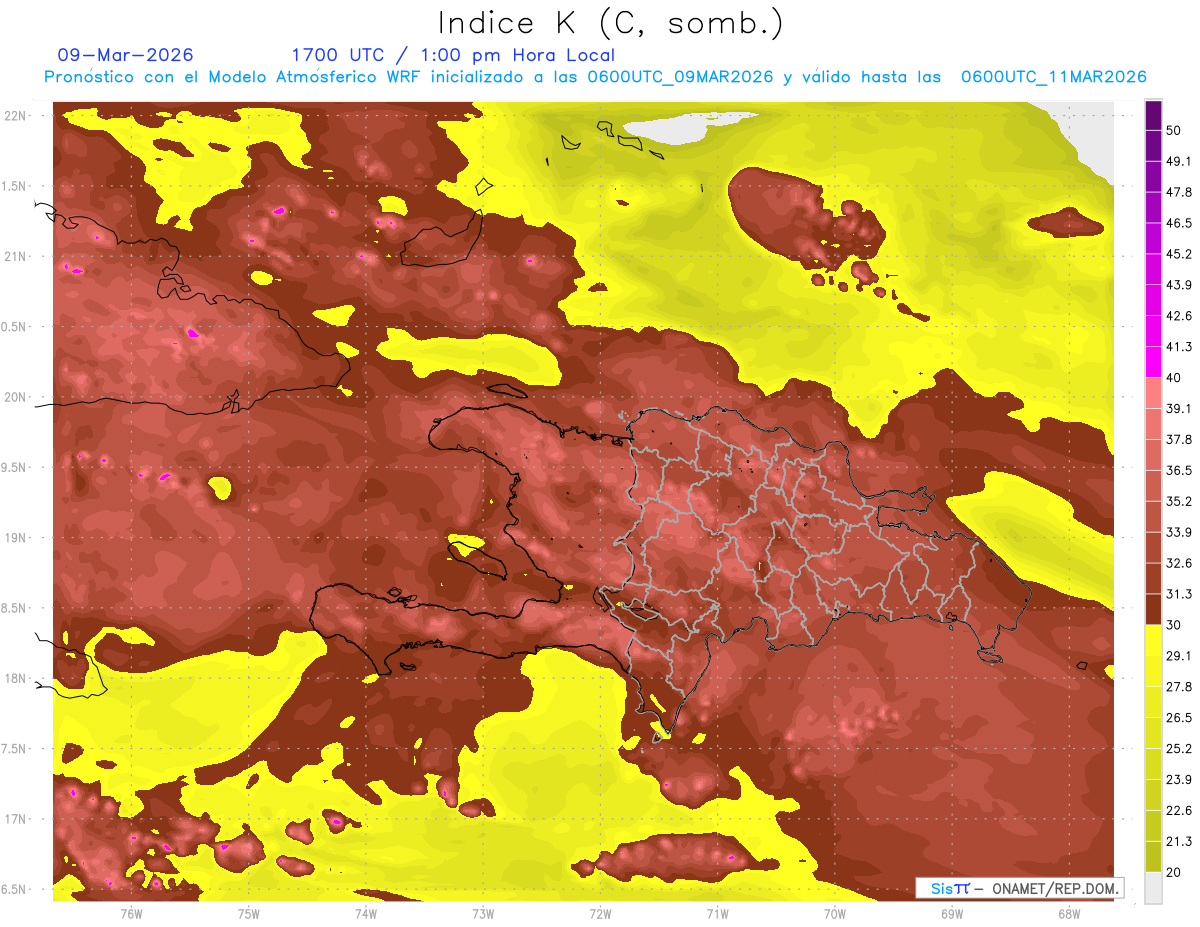1200x927 pixels.
Task: Click the color bar value '39.1'
Action: click(x=1179, y=409)
